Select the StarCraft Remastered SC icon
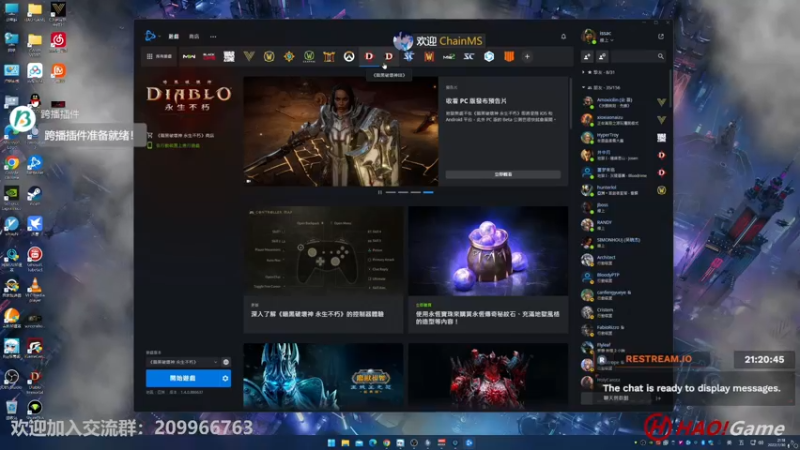 tap(468, 57)
